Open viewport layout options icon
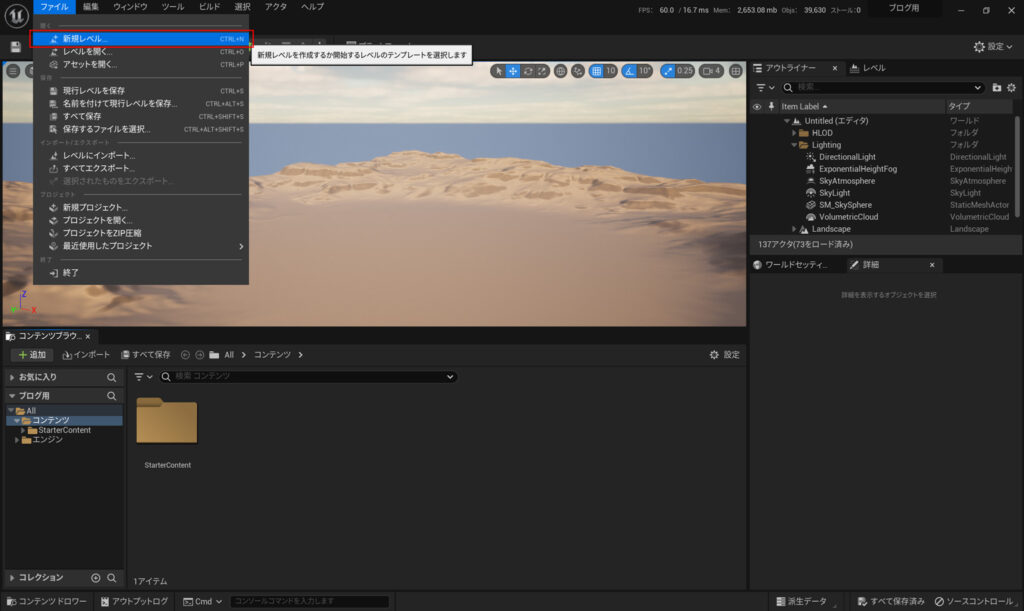 tap(736, 71)
